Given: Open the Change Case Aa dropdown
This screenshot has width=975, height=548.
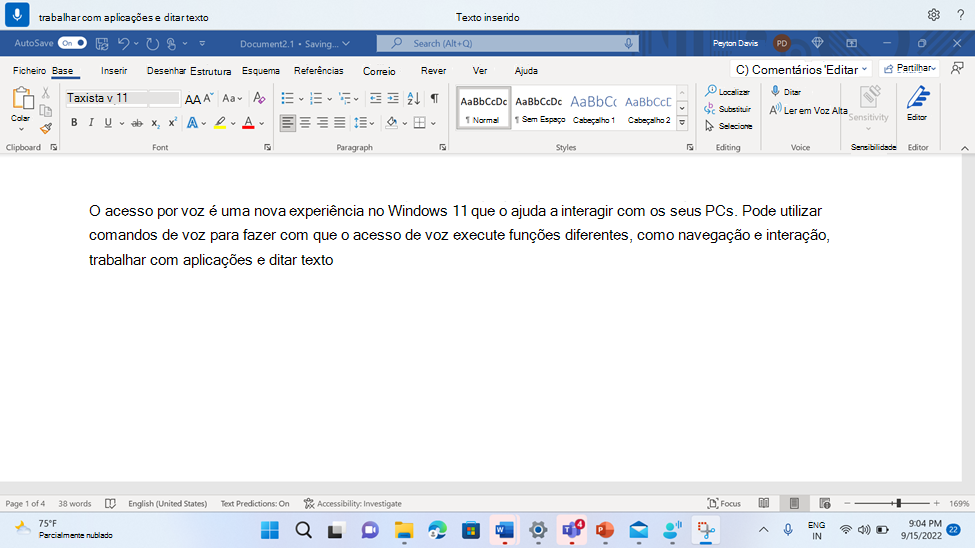Looking at the screenshot, I should (233, 98).
